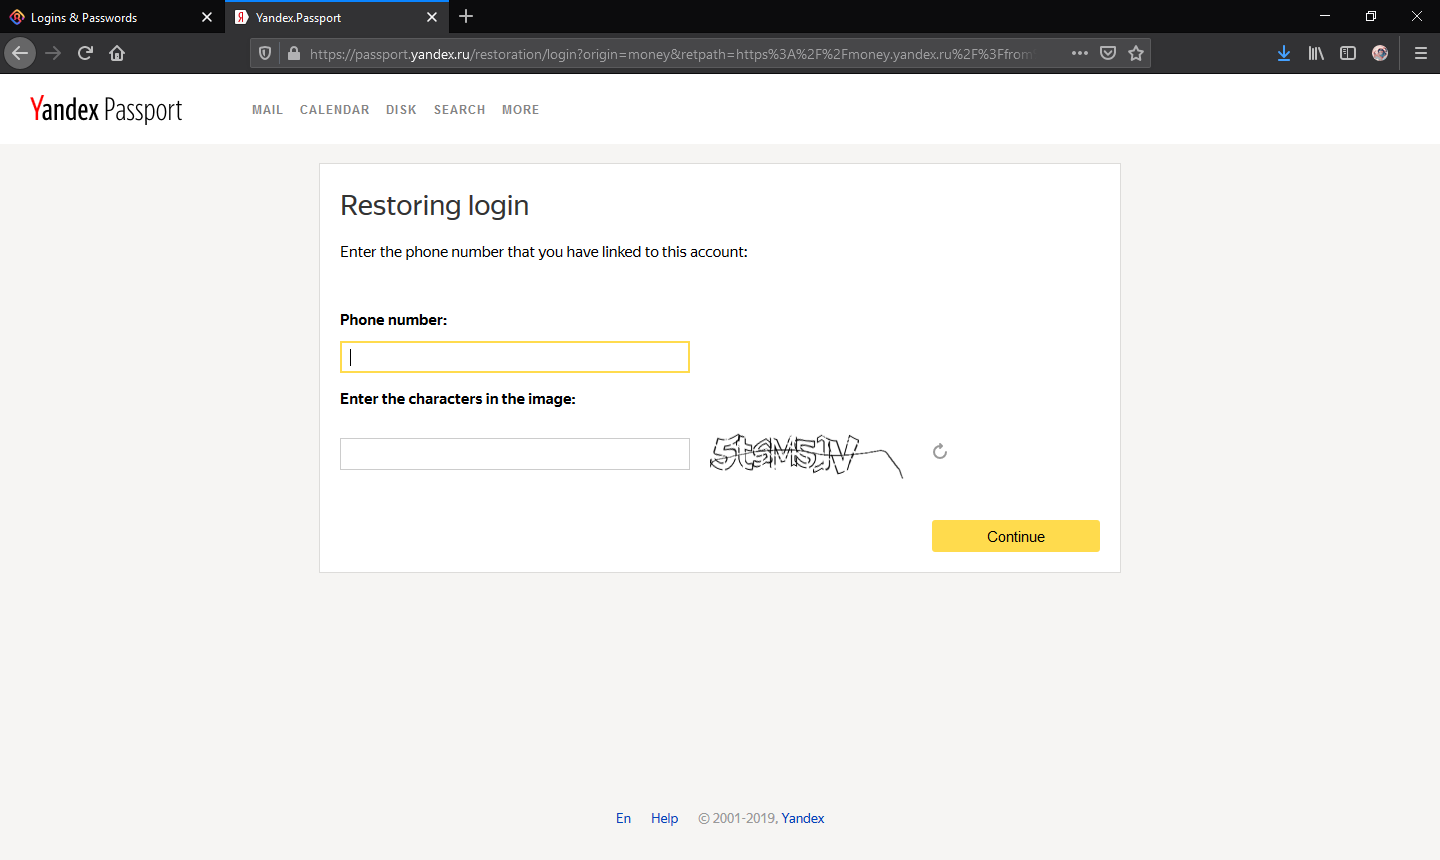Click the Restoring login heading
This screenshot has height=860, width=1440.
point(434,205)
